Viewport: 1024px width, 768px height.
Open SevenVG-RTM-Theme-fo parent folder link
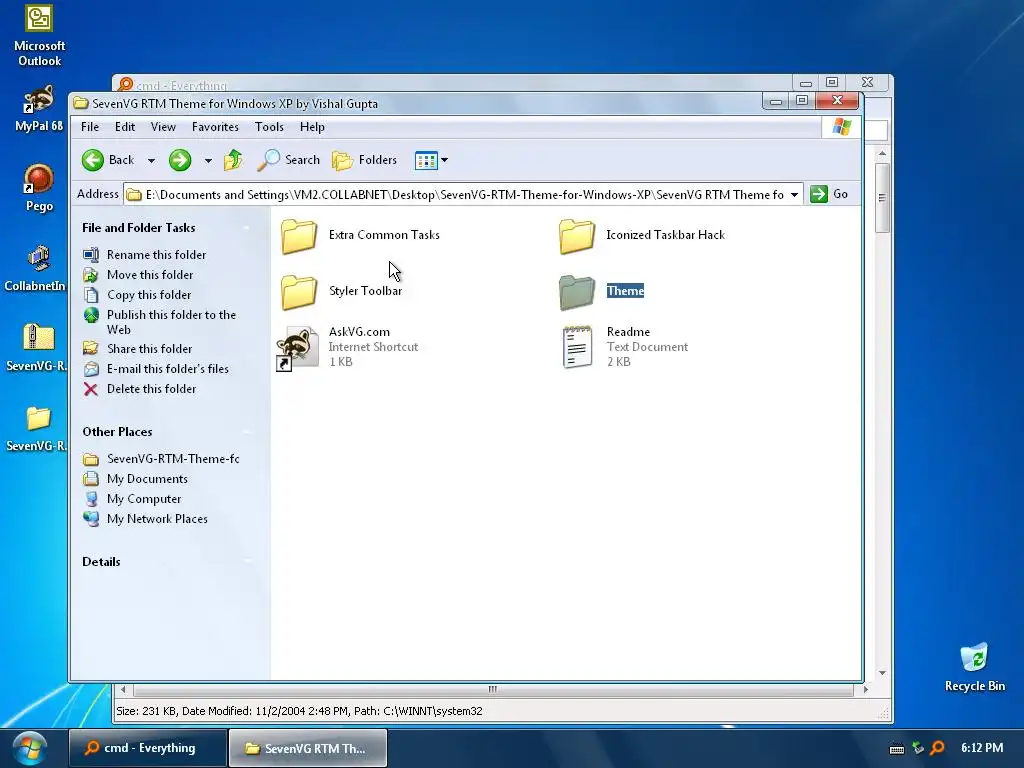[173, 459]
